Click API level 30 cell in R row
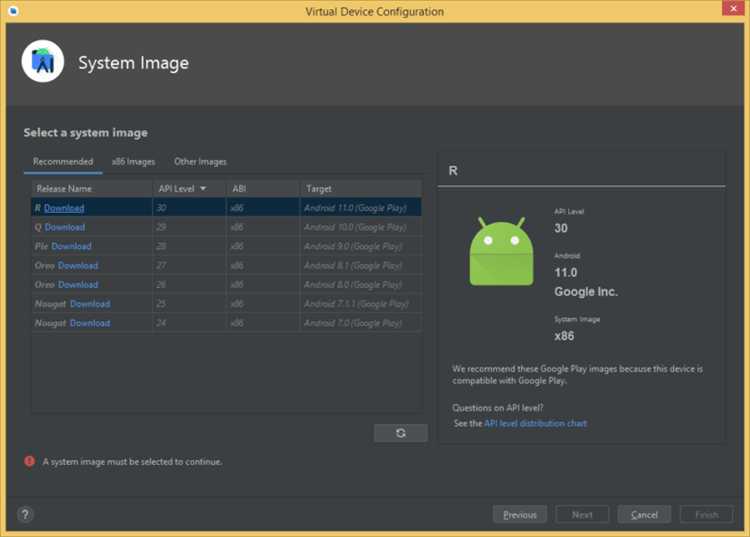 [x=189, y=208]
